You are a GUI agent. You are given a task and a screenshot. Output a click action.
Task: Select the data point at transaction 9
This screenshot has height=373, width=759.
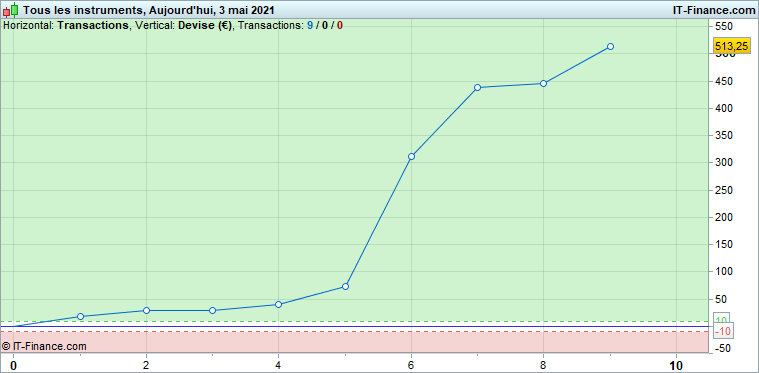(x=610, y=46)
